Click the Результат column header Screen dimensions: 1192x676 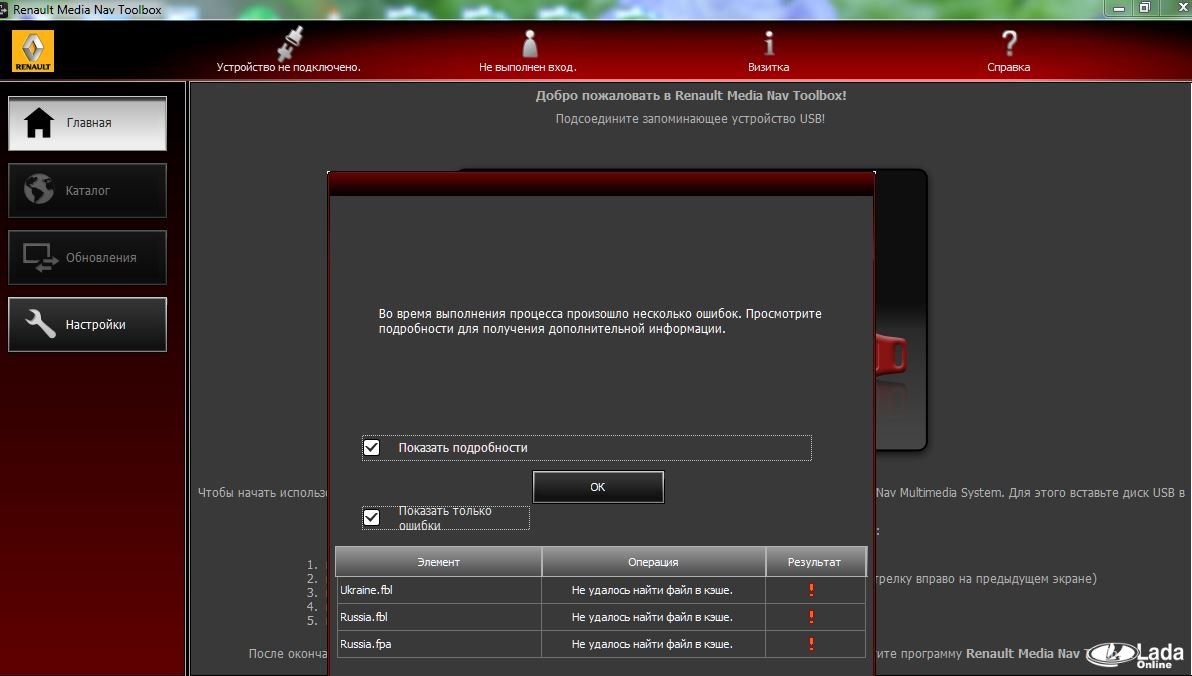pyautogui.click(x=814, y=562)
